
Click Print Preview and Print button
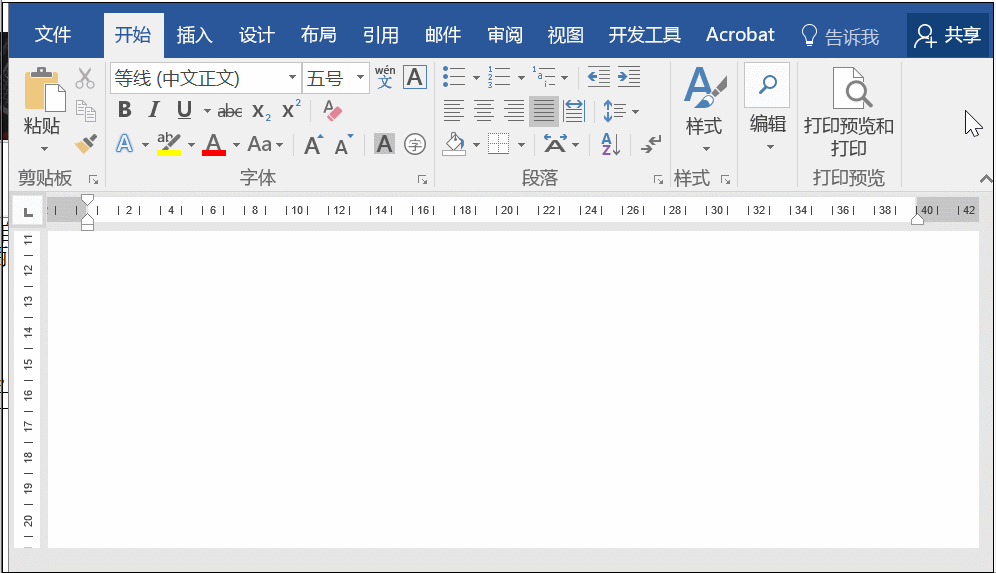coord(849,112)
